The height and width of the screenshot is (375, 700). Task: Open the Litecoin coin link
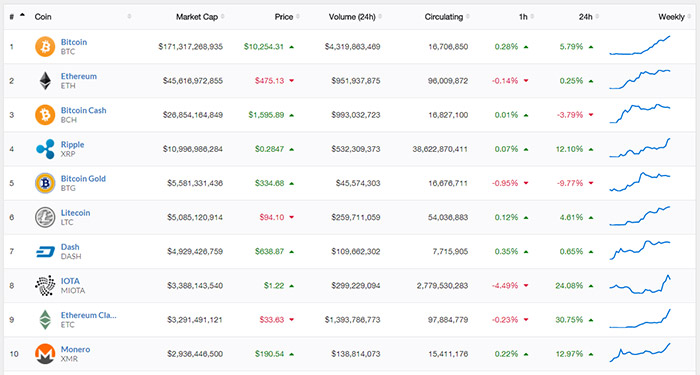coord(75,213)
